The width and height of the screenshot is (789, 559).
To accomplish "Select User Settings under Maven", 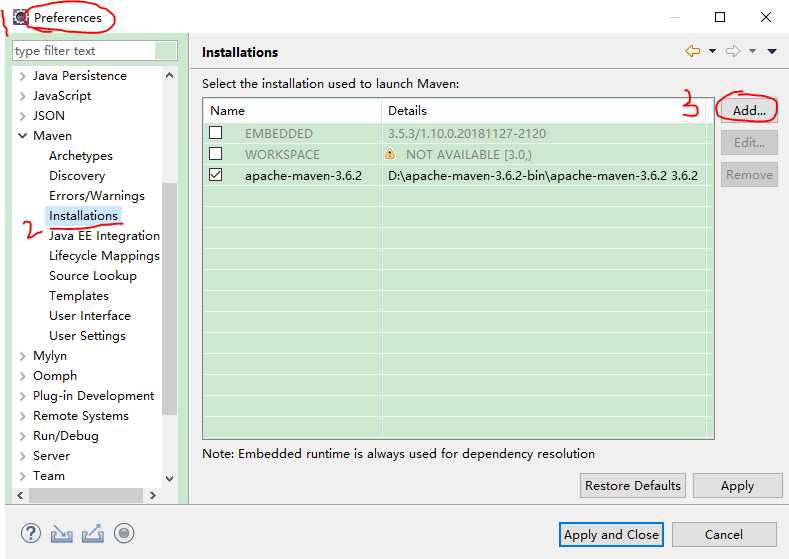I will tap(87, 336).
